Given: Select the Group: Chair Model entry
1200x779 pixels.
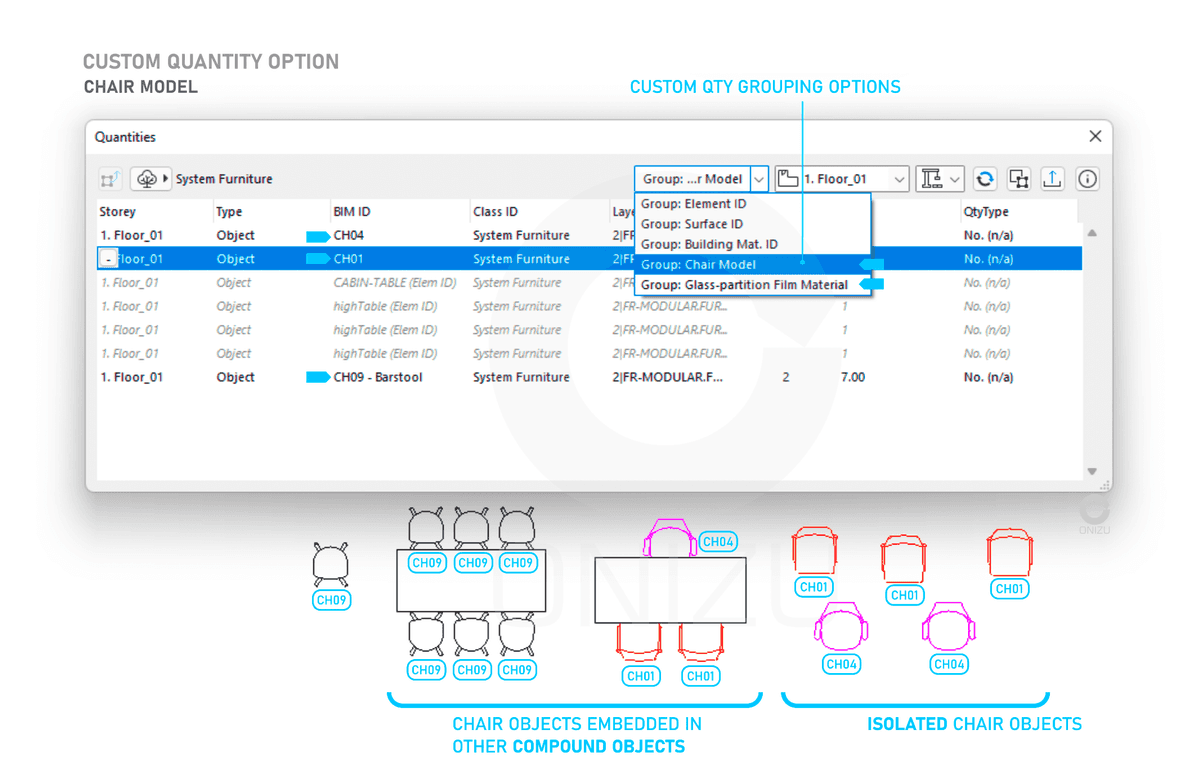Looking at the screenshot, I should coord(702,264).
